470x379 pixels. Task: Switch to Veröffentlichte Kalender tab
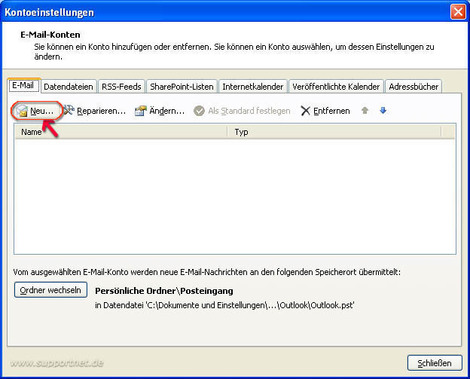[336, 87]
